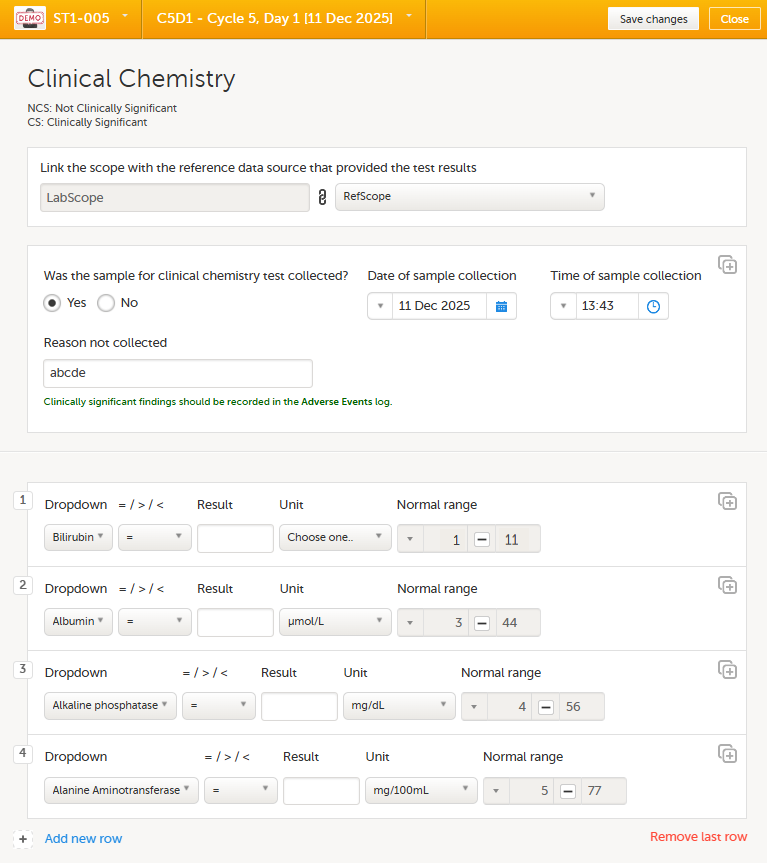
Task: Click copy icon for Alanine Aminotransferase row
Action: click(x=727, y=754)
